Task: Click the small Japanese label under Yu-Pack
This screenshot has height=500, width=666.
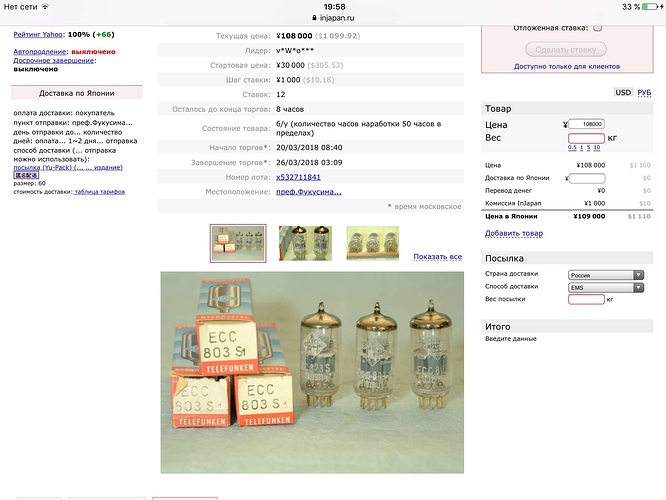Action: pos(26,175)
